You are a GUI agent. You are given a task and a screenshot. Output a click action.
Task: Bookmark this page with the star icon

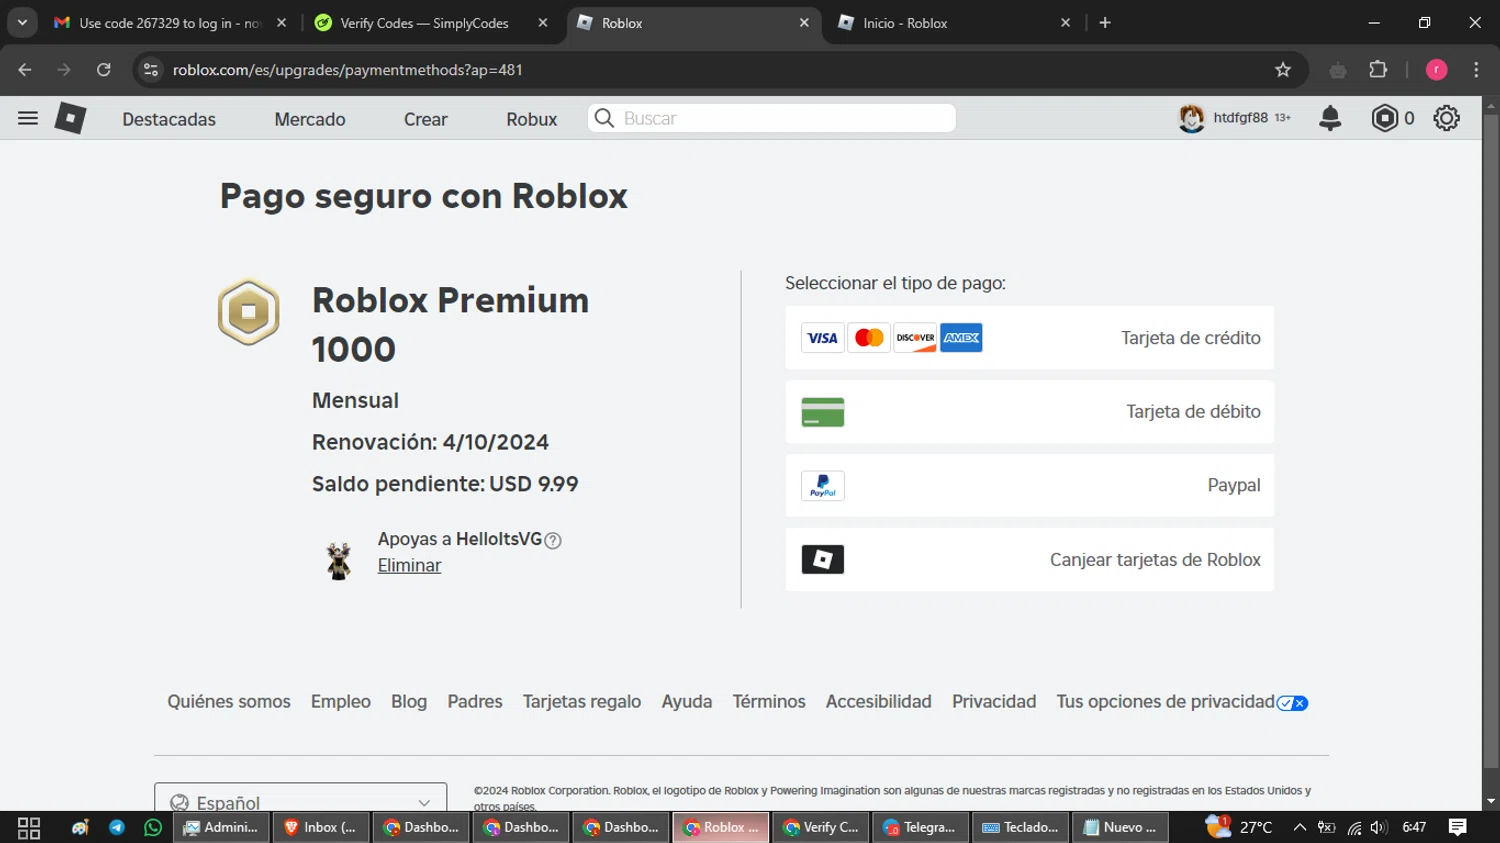click(1283, 70)
